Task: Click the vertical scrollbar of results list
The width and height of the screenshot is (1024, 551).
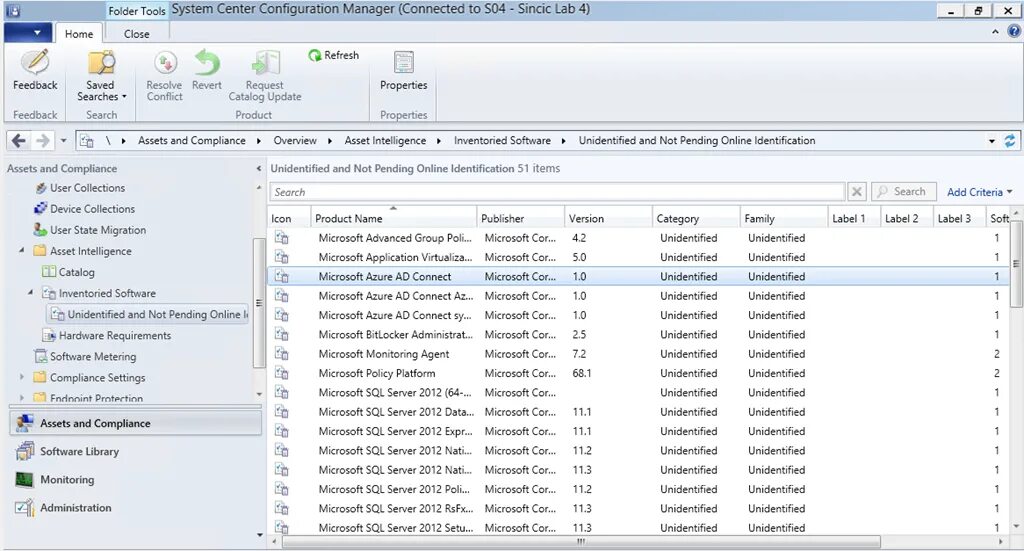Action: click(x=1016, y=264)
